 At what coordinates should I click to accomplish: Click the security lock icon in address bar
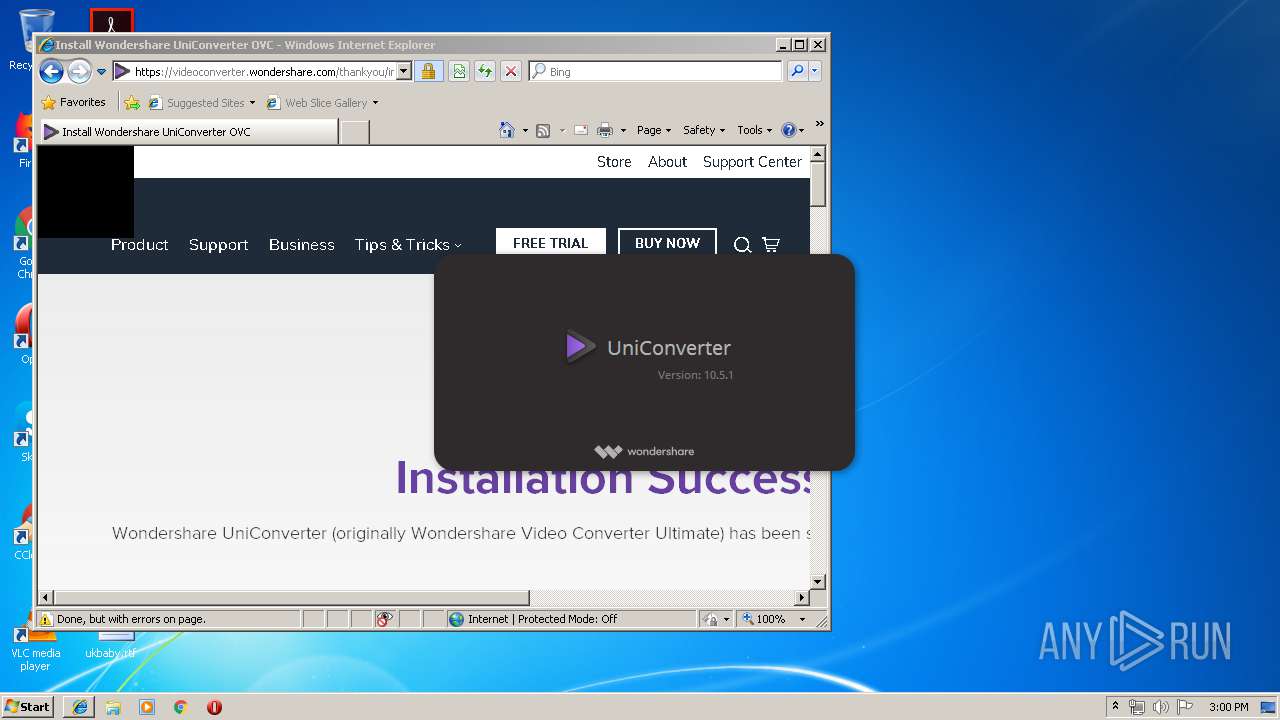428,71
